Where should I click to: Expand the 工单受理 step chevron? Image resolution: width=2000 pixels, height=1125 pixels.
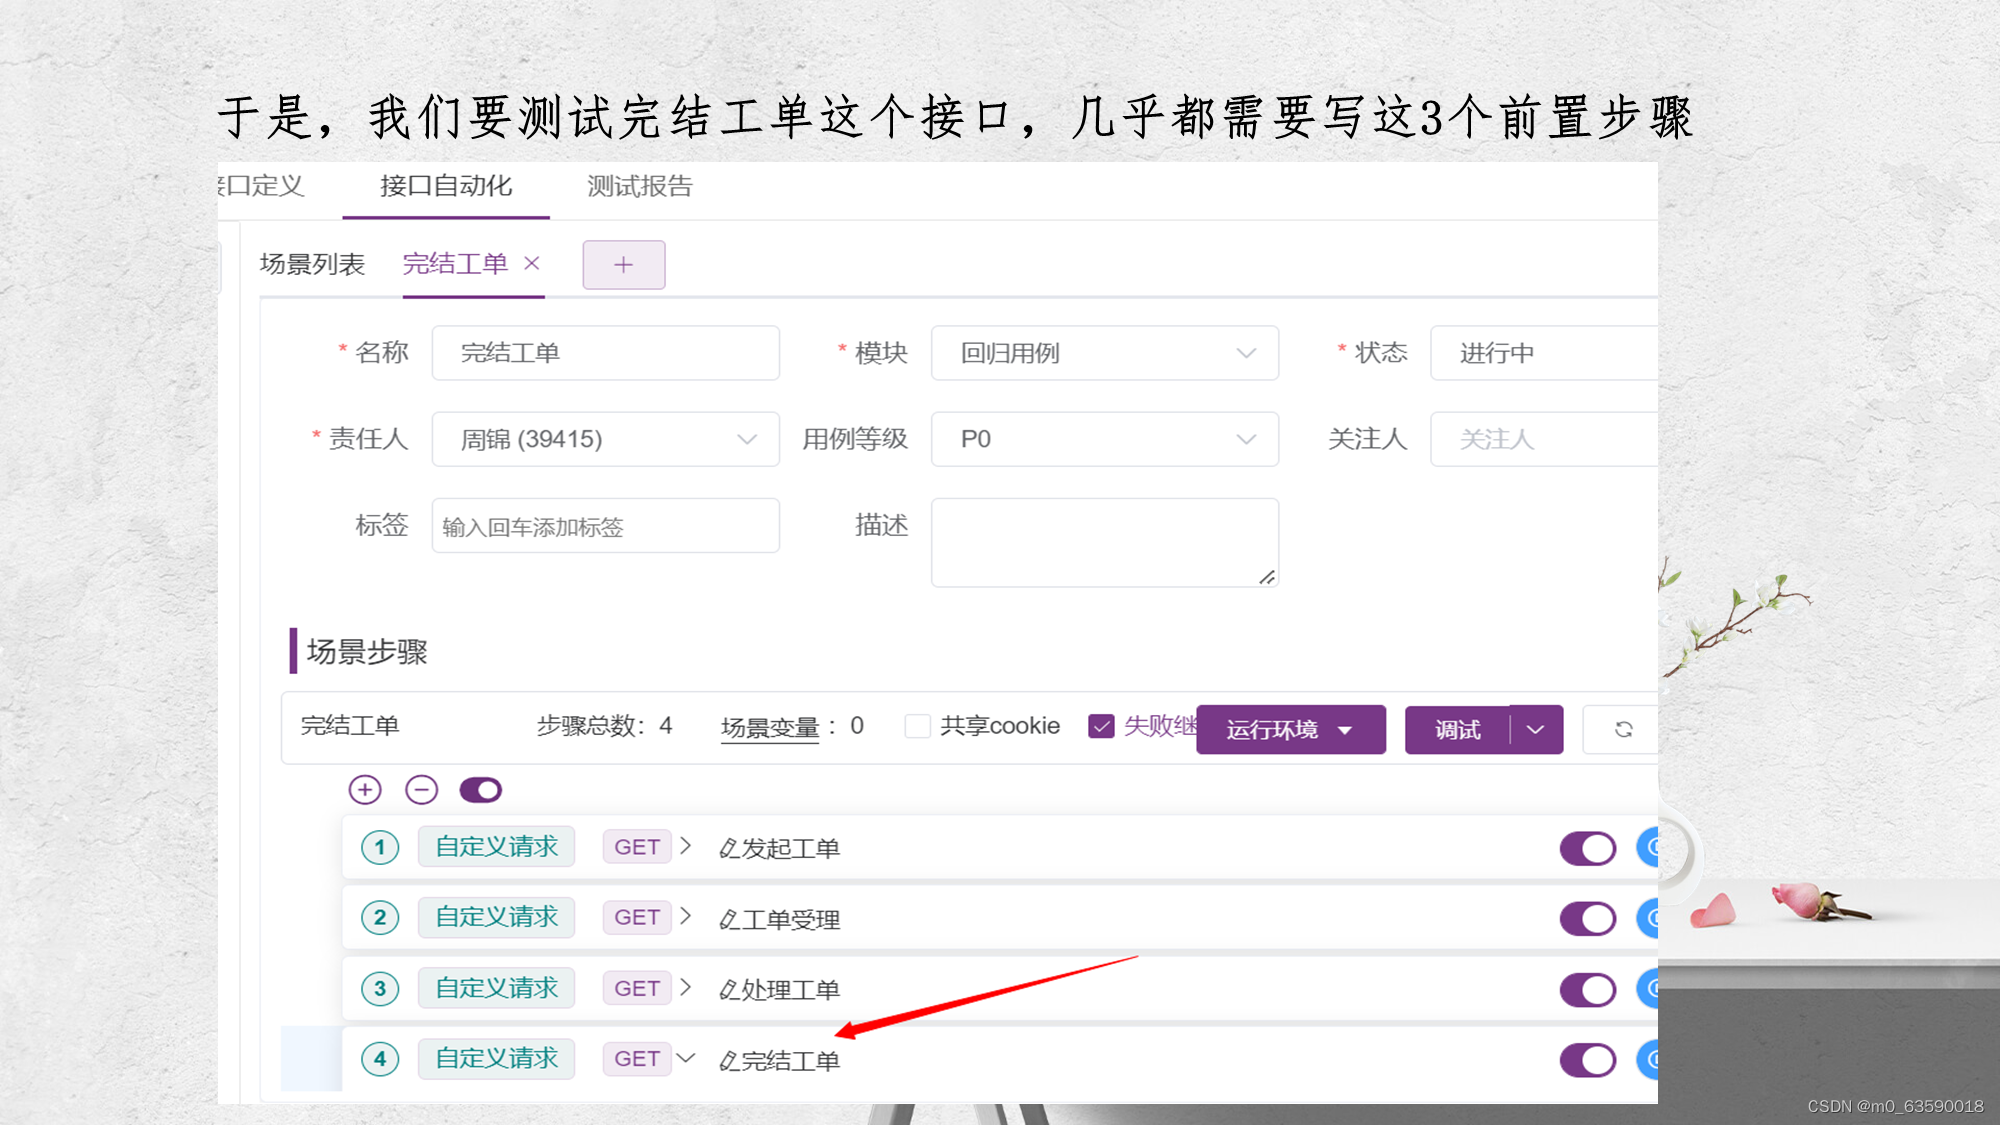point(686,916)
